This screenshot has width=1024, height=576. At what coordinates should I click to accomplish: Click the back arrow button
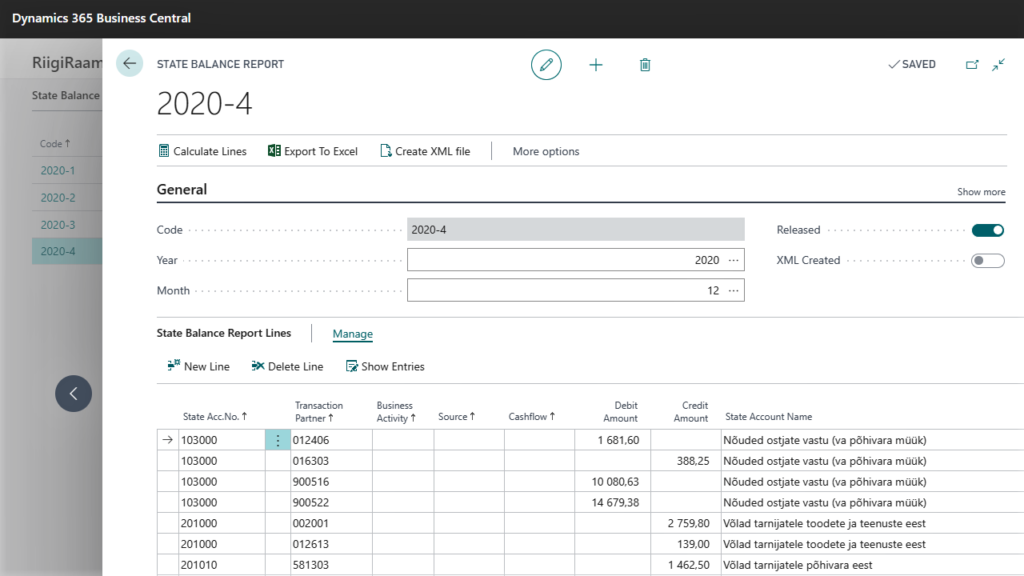[x=129, y=63]
